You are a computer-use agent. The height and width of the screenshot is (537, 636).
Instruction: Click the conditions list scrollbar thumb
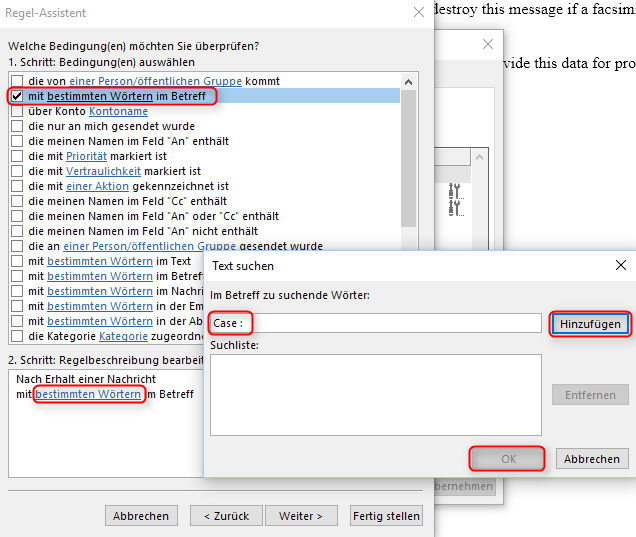tap(408, 158)
